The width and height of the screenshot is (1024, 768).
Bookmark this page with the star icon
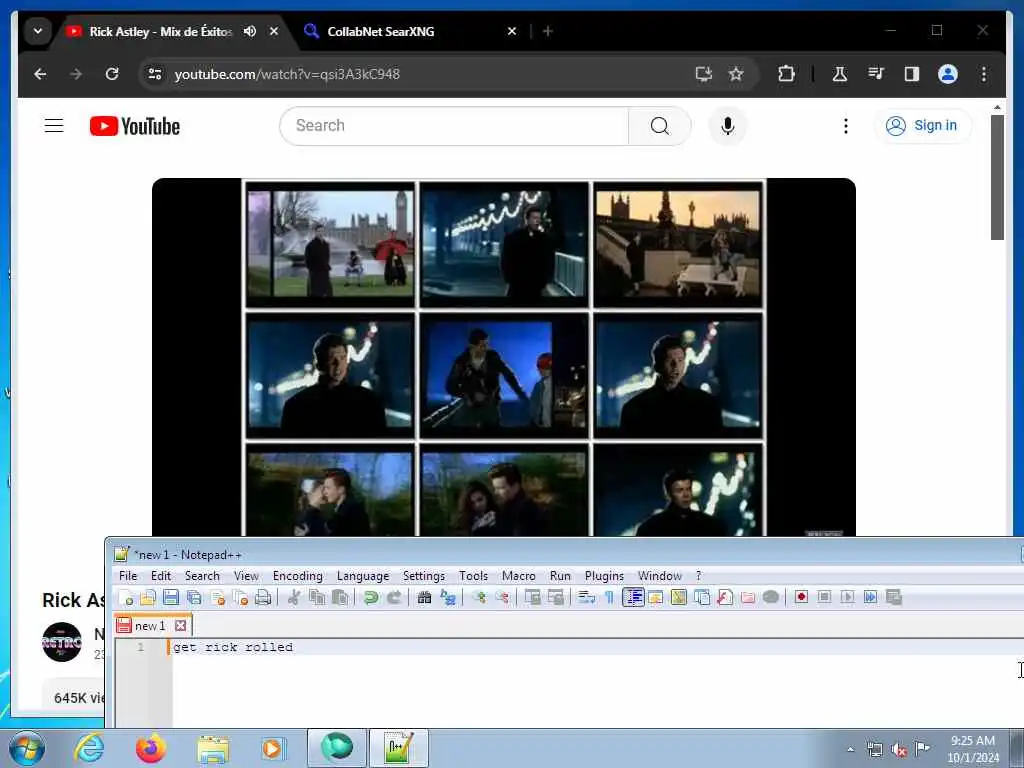click(736, 74)
